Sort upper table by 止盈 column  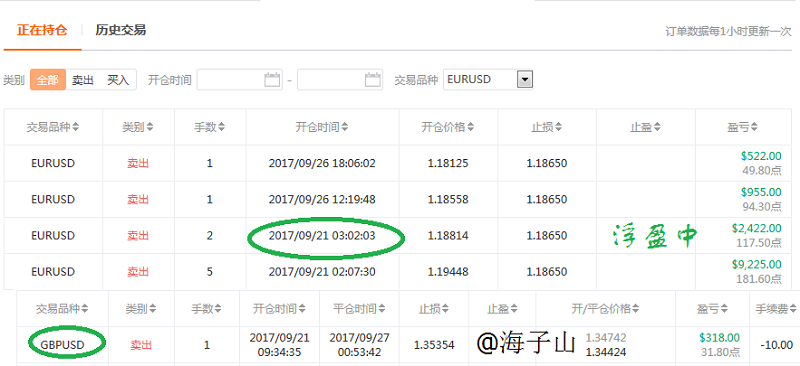point(645,127)
